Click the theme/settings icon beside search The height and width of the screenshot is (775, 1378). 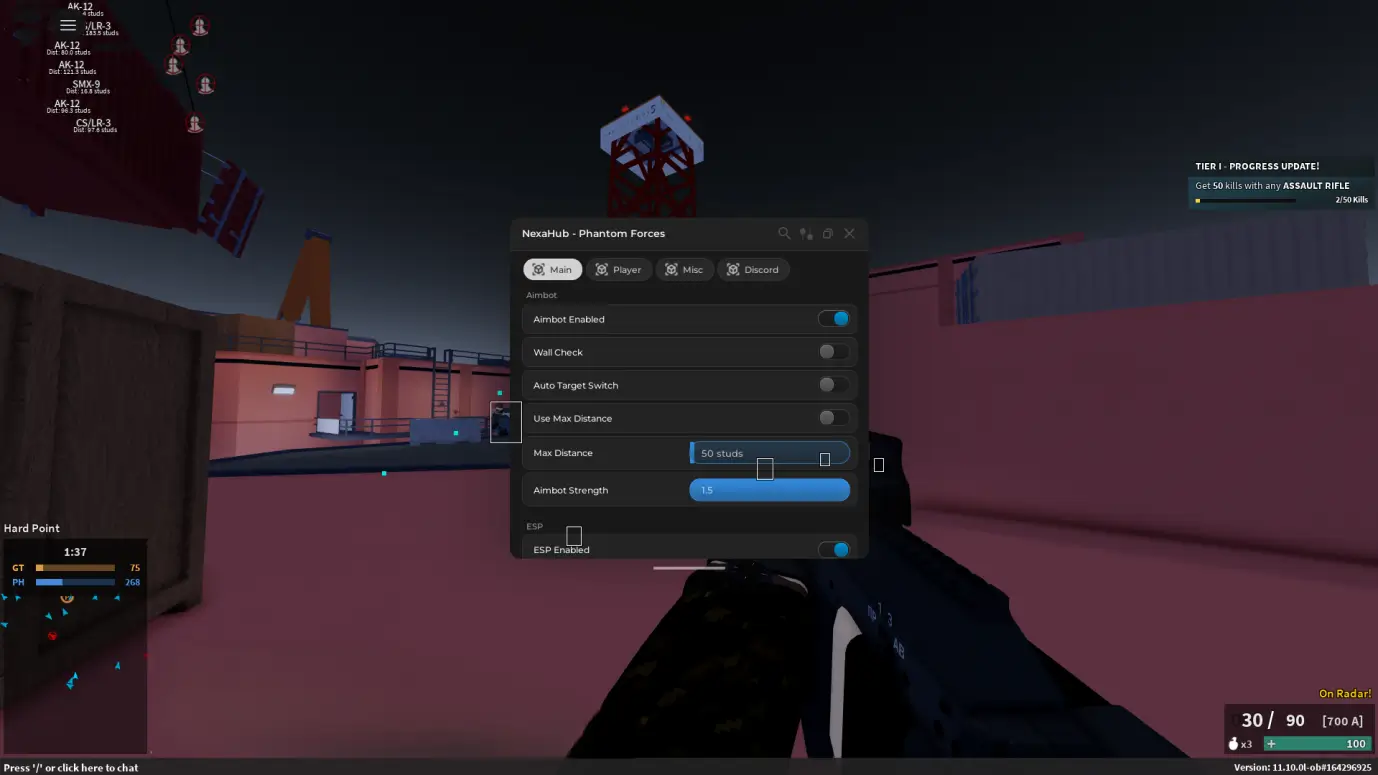(x=806, y=233)
